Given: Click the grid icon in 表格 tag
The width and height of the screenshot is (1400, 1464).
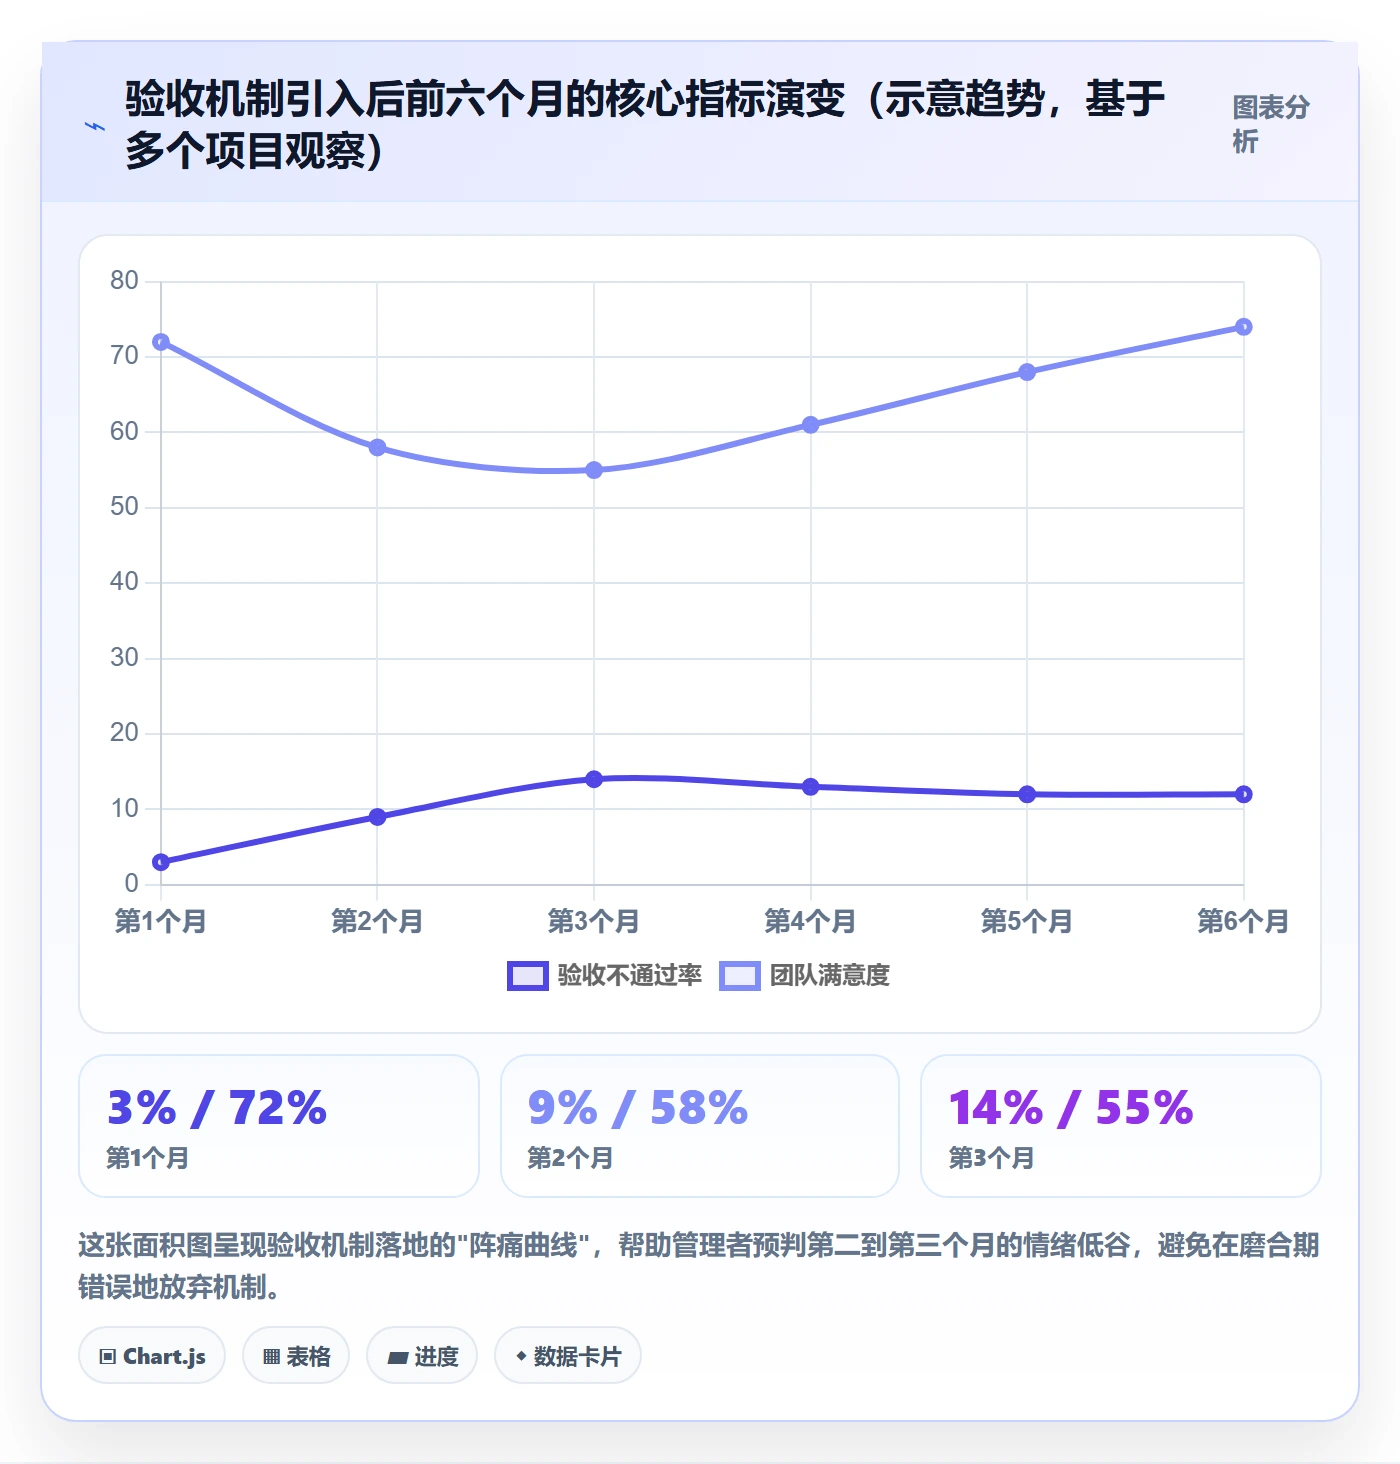Looking at the screenshot, I should [x=271, y=1357].
